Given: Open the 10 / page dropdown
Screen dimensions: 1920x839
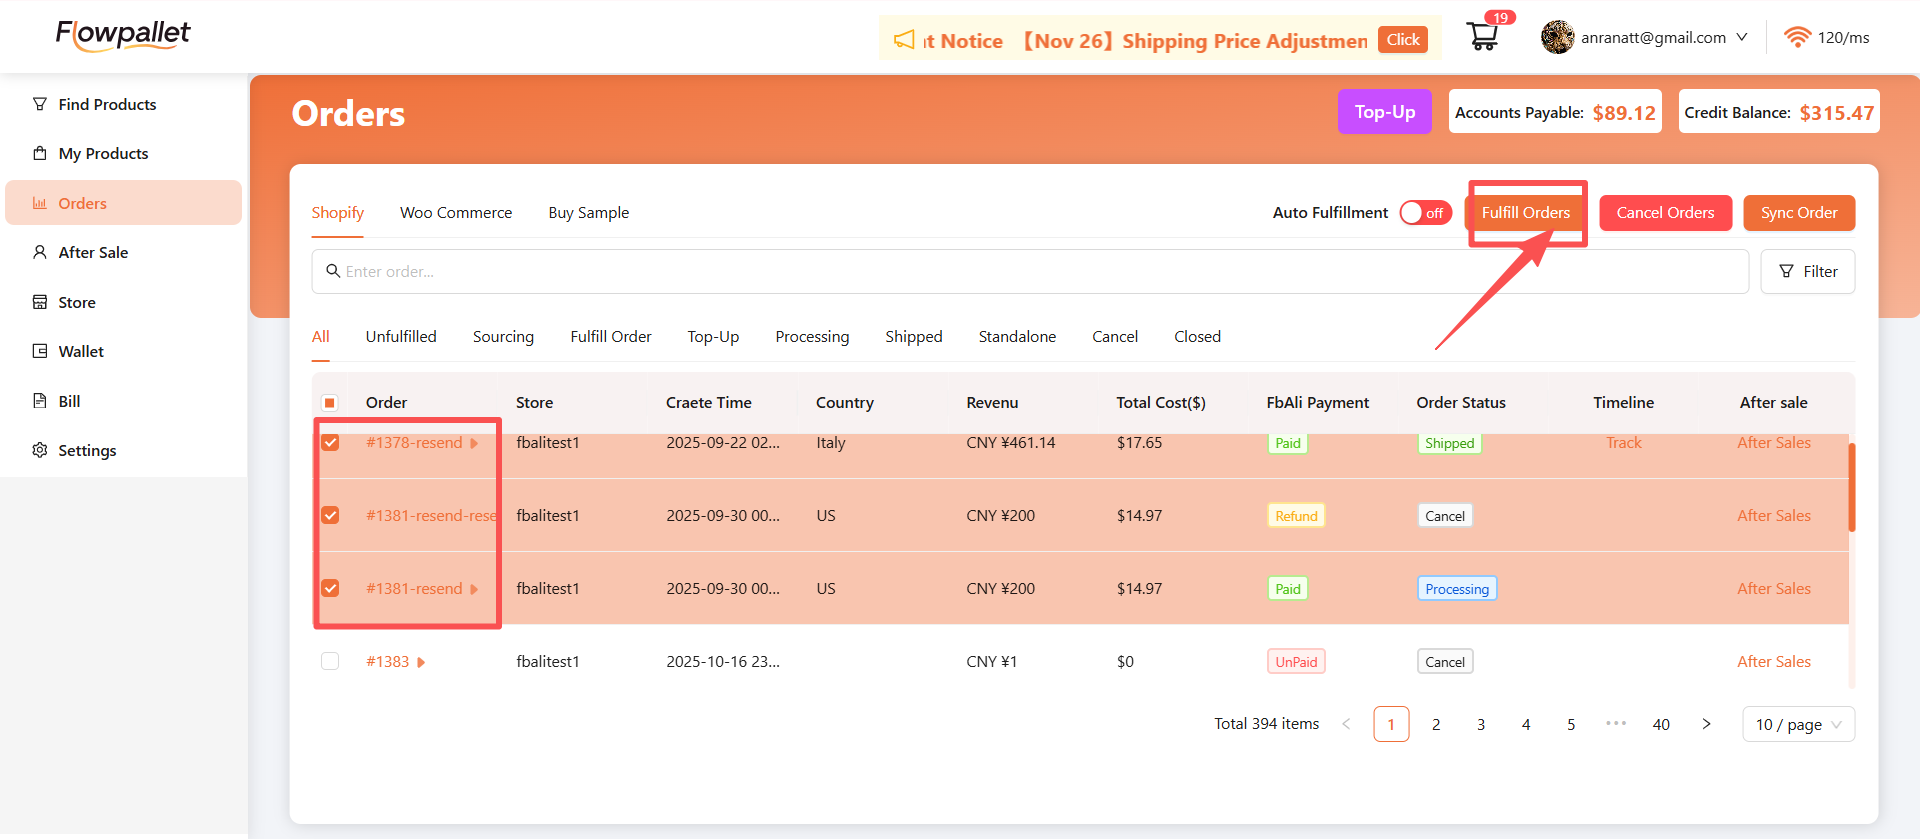Looking at the screenshot, I should 1798,724.
